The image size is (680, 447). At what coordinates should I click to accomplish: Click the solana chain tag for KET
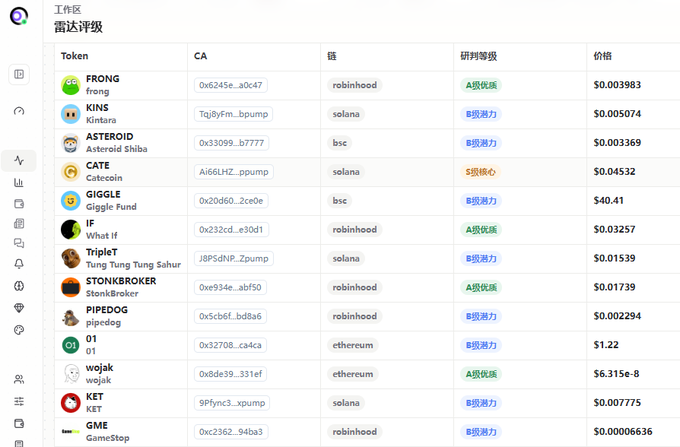click(346, 403)
